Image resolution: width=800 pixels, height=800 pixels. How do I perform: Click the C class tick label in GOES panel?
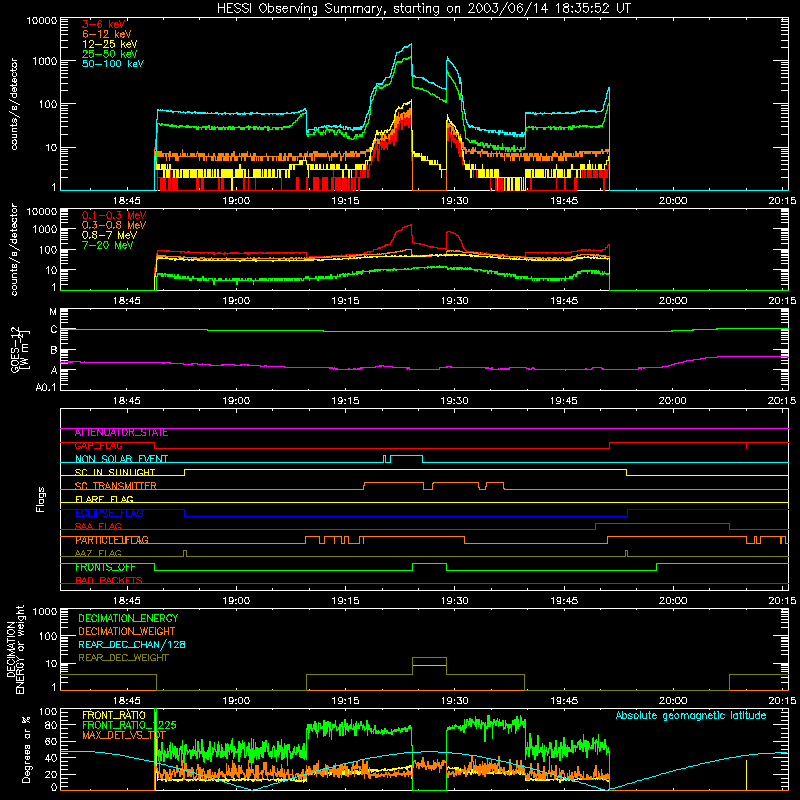[54, 330]
